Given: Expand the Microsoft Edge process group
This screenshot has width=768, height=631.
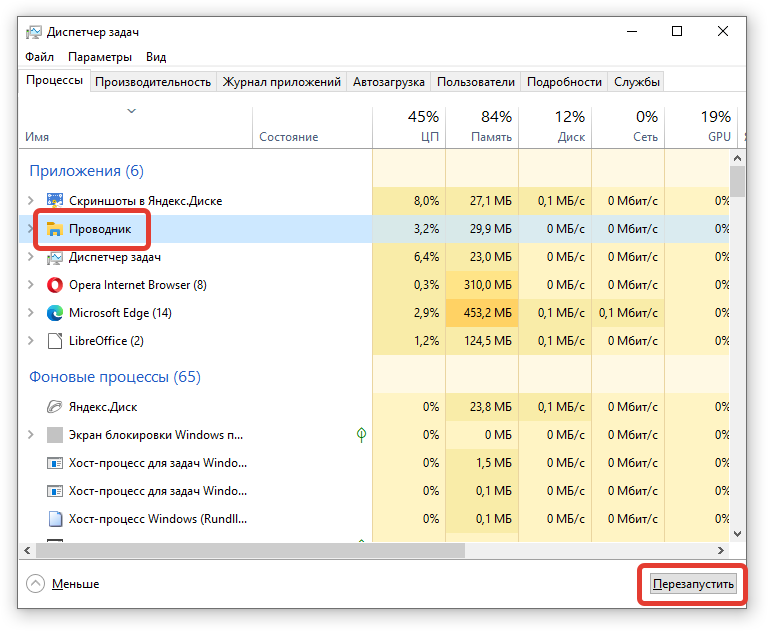Looking at the screenshot, I should 31,313.
